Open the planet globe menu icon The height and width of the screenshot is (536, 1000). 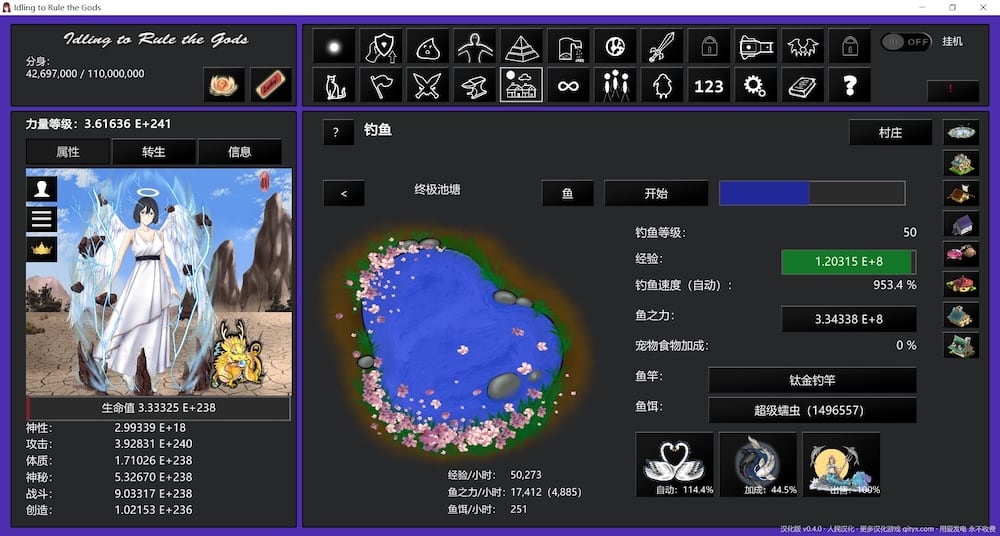(x=615, y=46)
